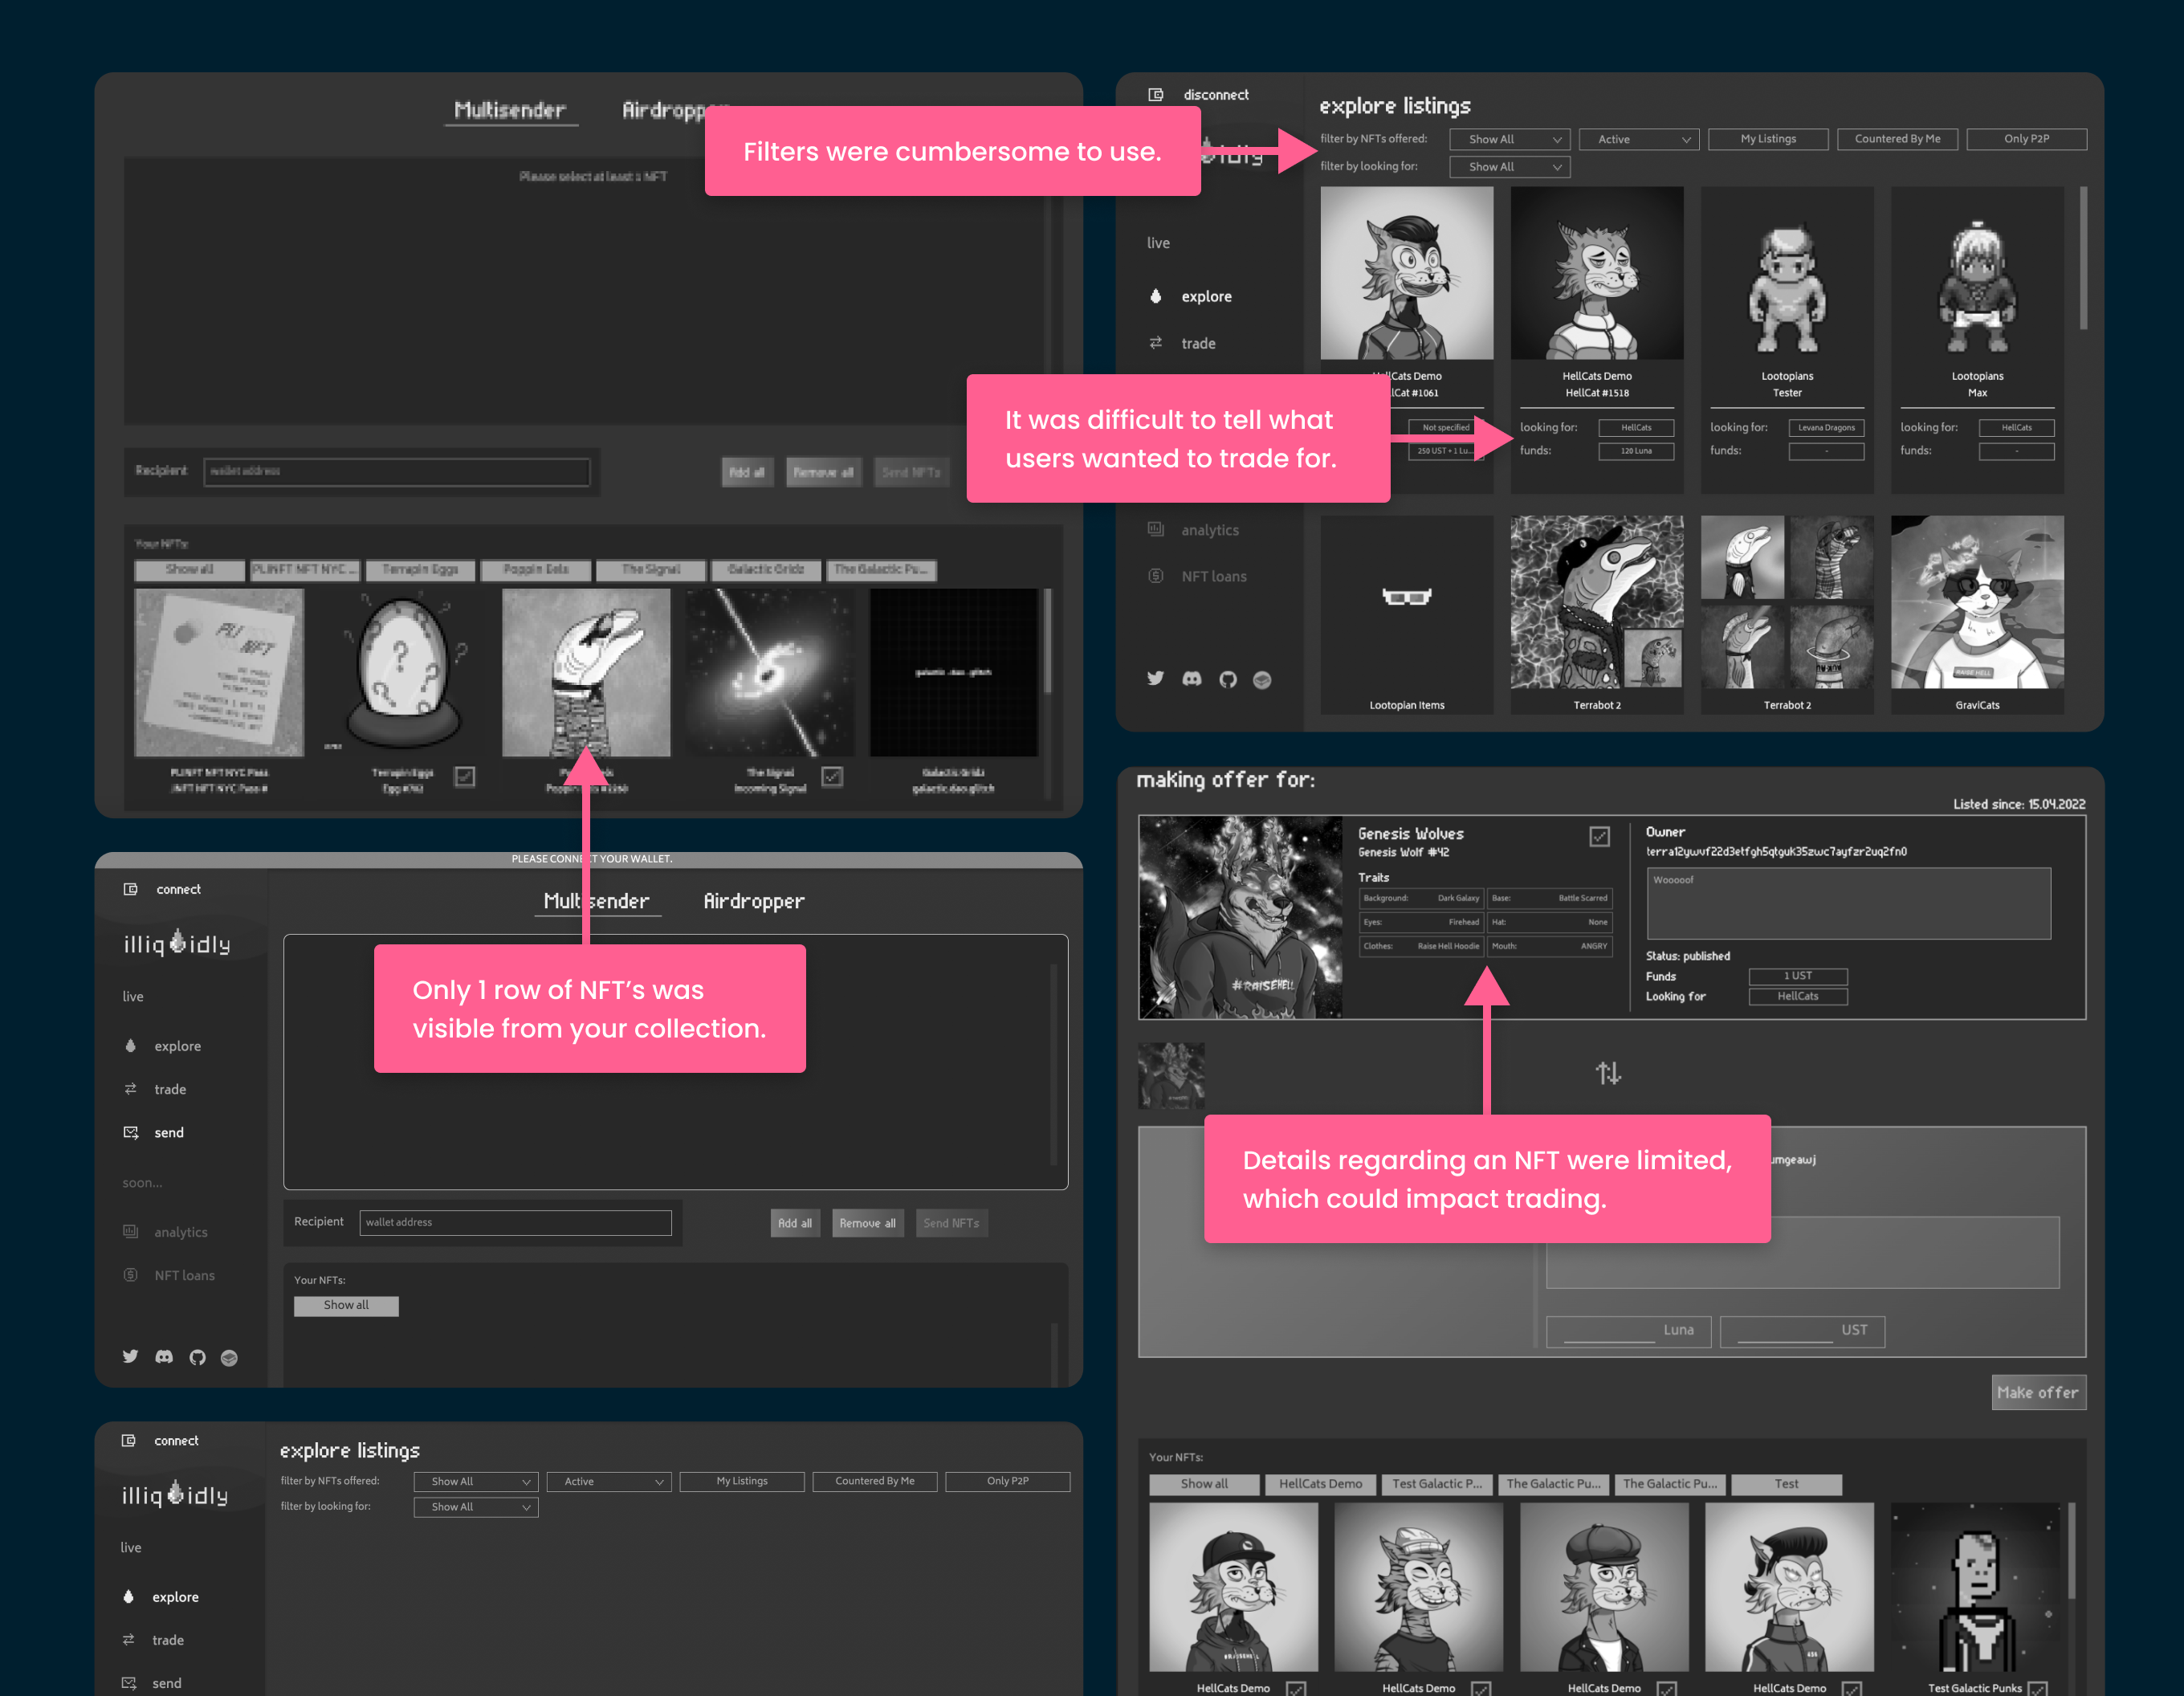Expand the Active status dropdown in the top explore listings panel

click(x=1641, y=139)
